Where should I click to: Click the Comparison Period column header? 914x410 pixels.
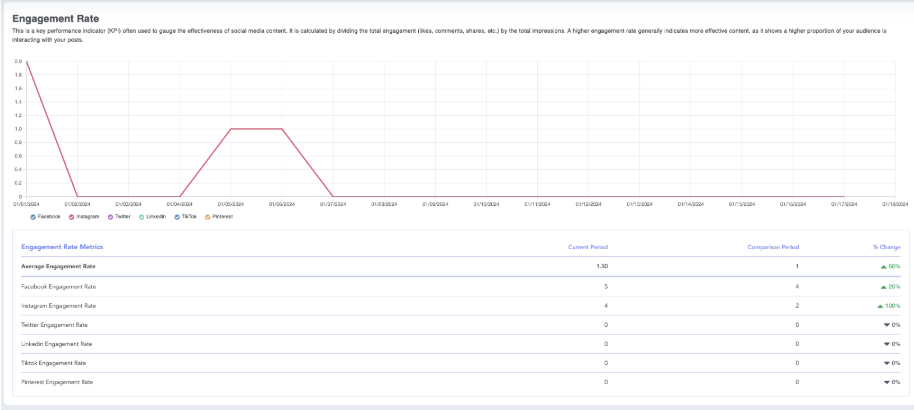coord(773,246)
